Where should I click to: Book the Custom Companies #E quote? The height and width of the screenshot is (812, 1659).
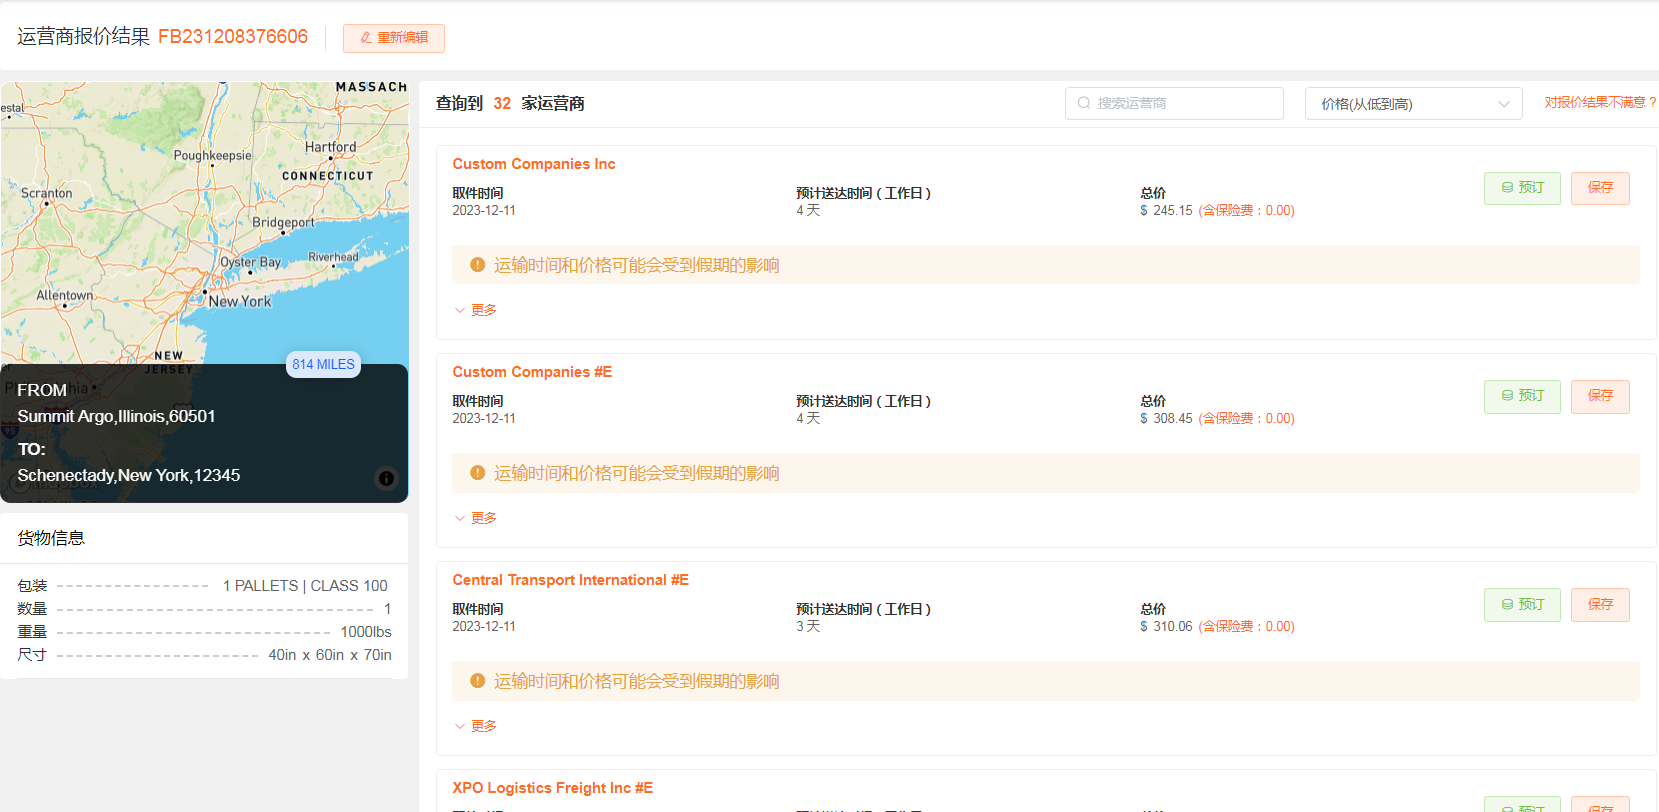(1522, 396)
